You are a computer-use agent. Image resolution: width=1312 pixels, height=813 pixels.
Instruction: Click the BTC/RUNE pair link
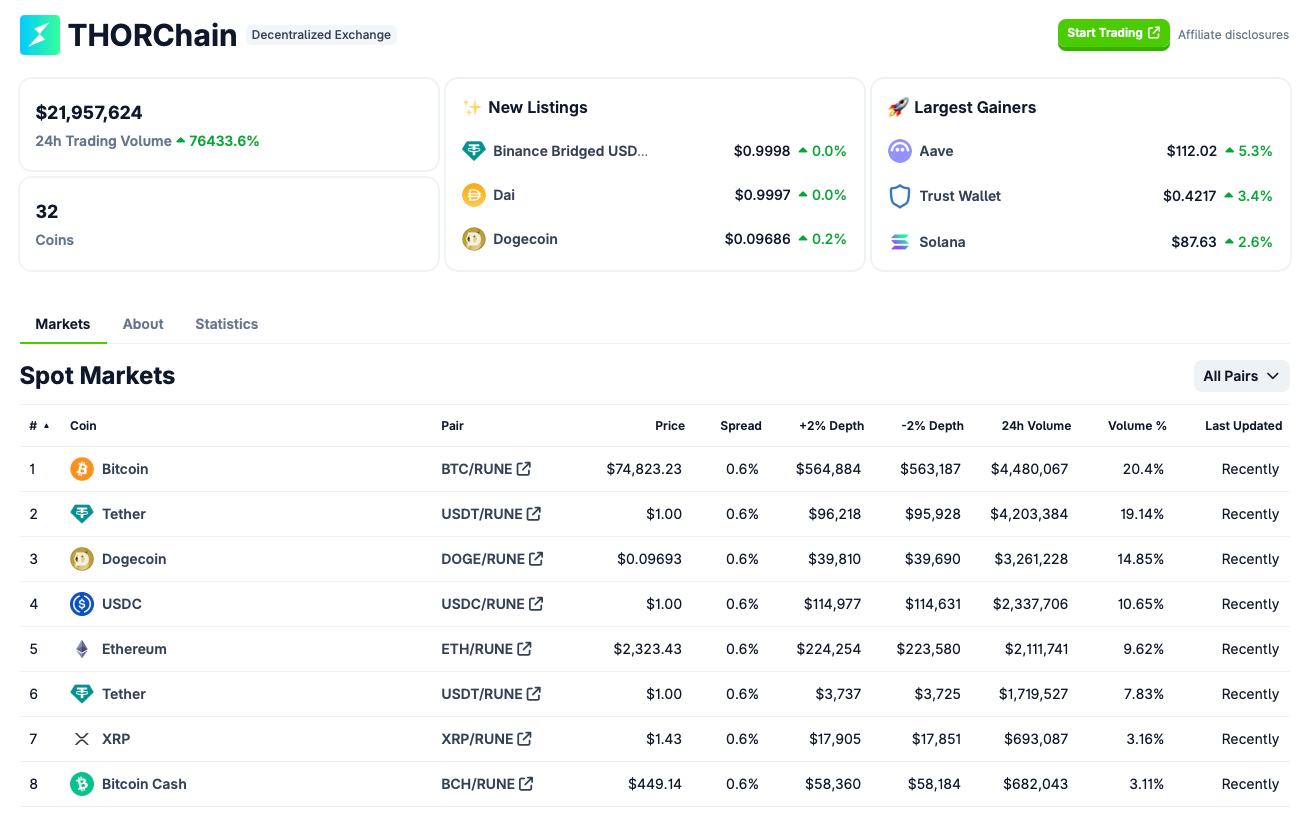coord(477,469)
